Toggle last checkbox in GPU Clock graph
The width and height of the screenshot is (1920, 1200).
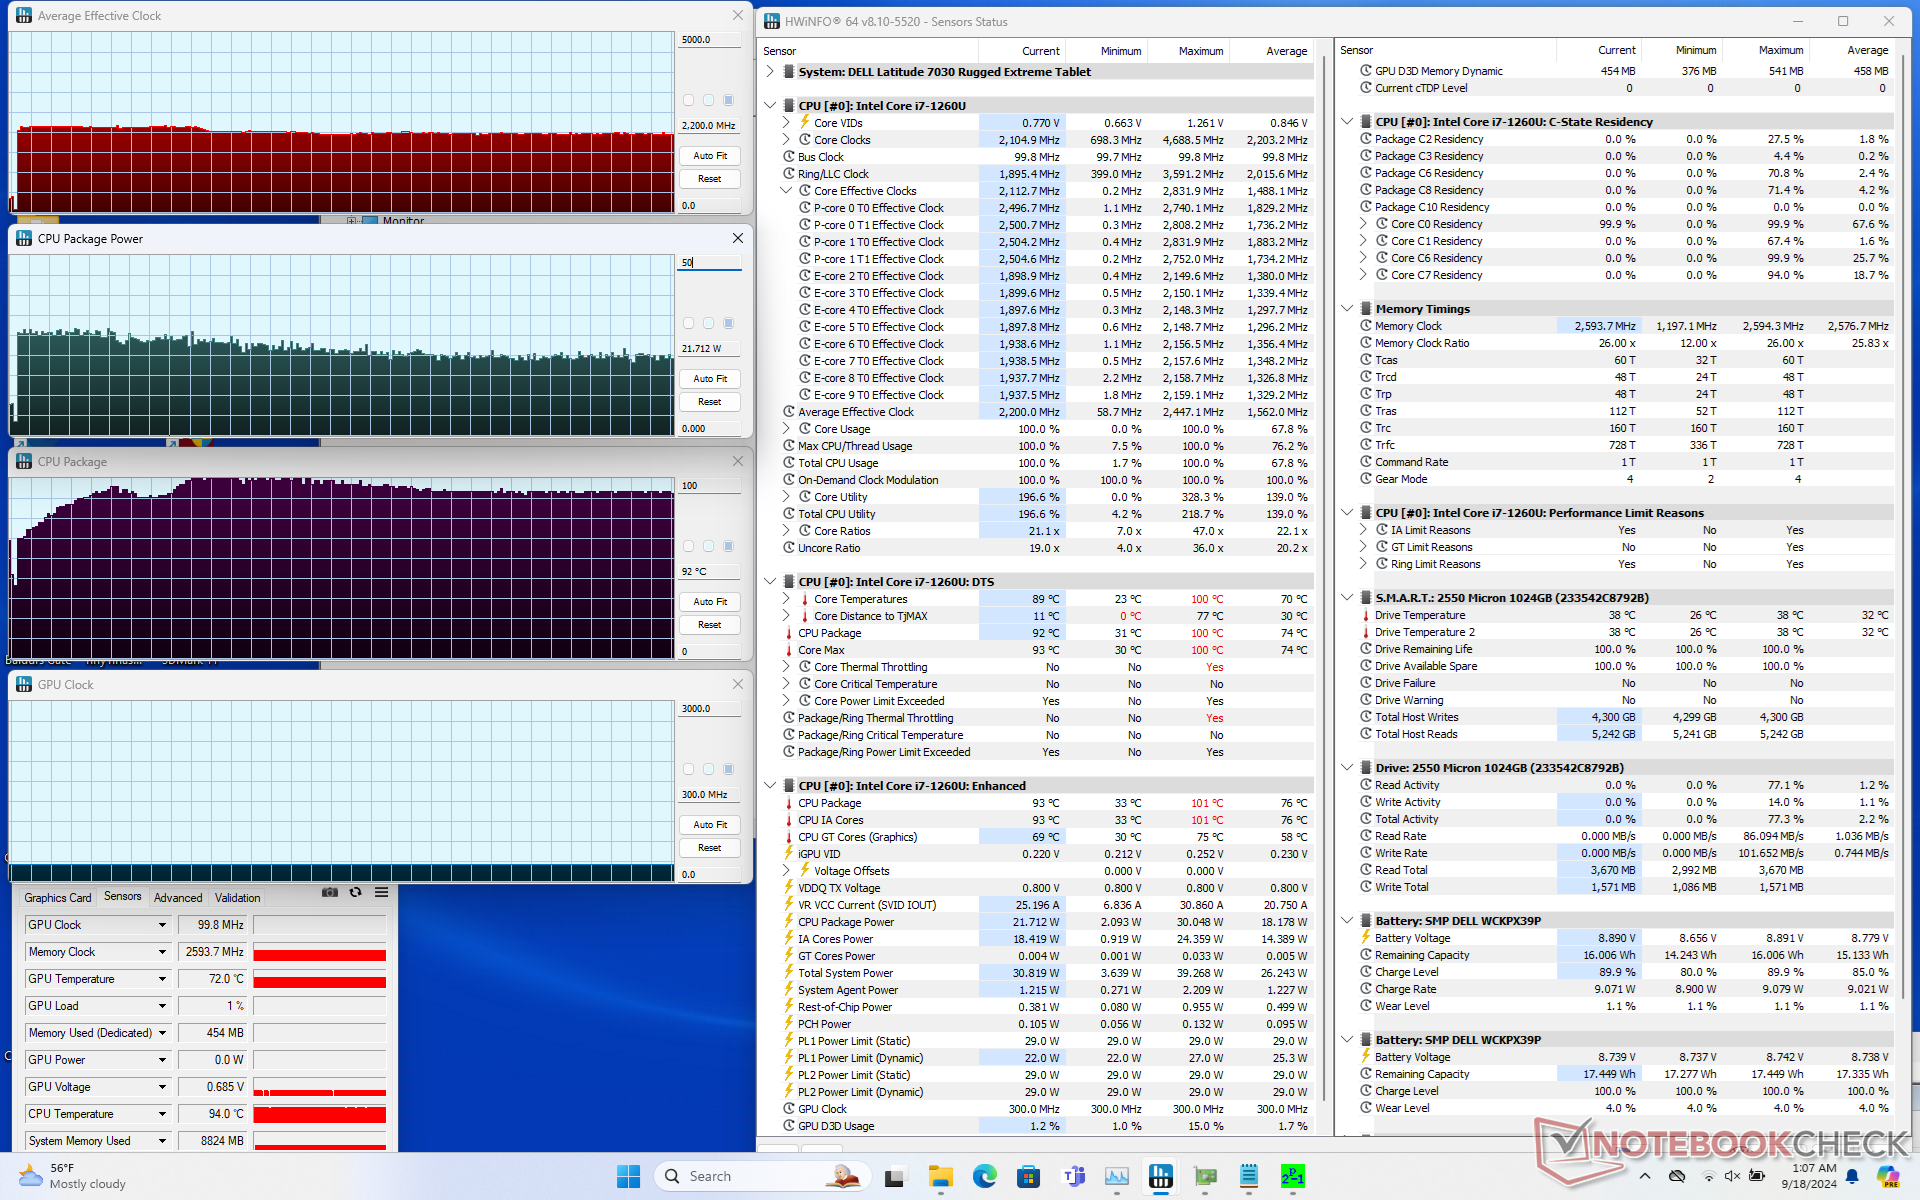(x=728, y=769)
